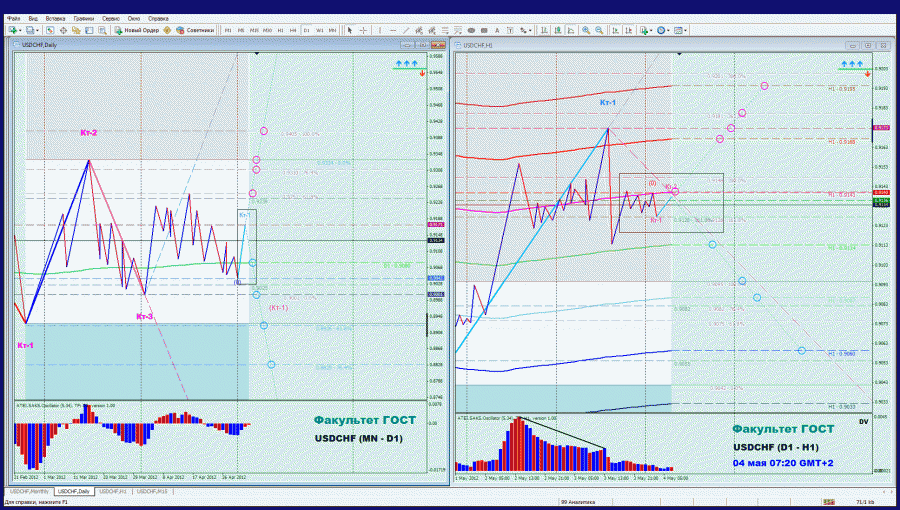Switch to M15 timeframe
The height and width of the screenshot is (510, 900).
pyautogui.click(x=254, y=30)
